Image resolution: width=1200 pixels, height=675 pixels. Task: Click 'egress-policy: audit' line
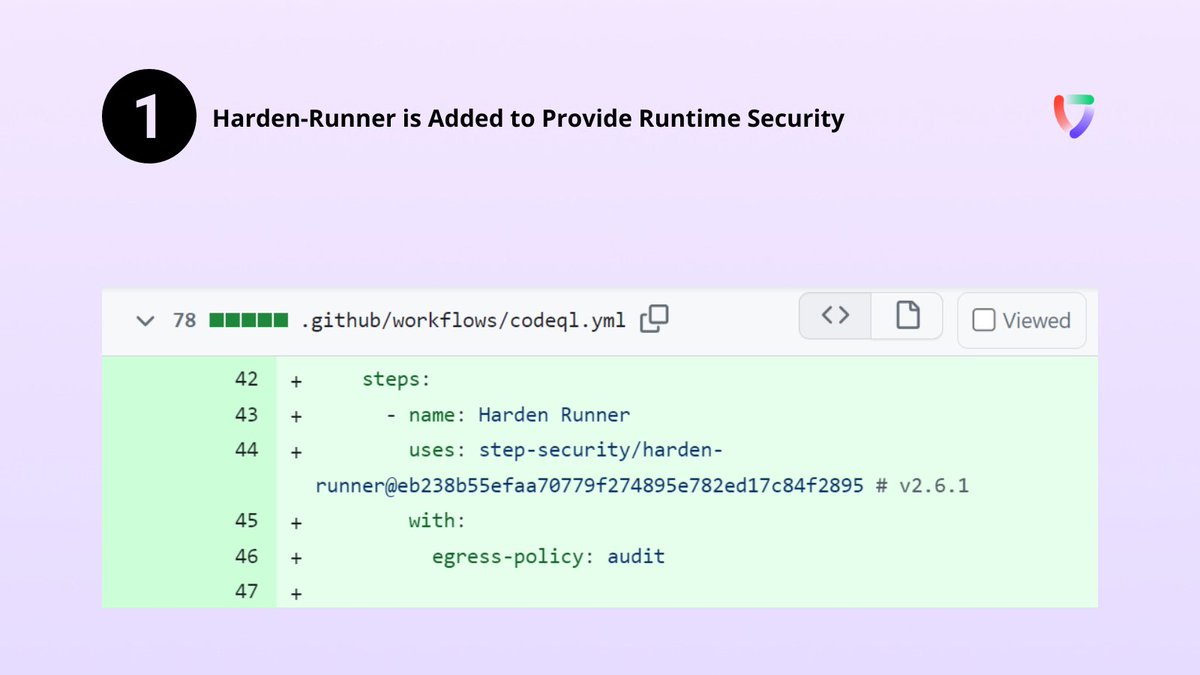coord(548,556)
